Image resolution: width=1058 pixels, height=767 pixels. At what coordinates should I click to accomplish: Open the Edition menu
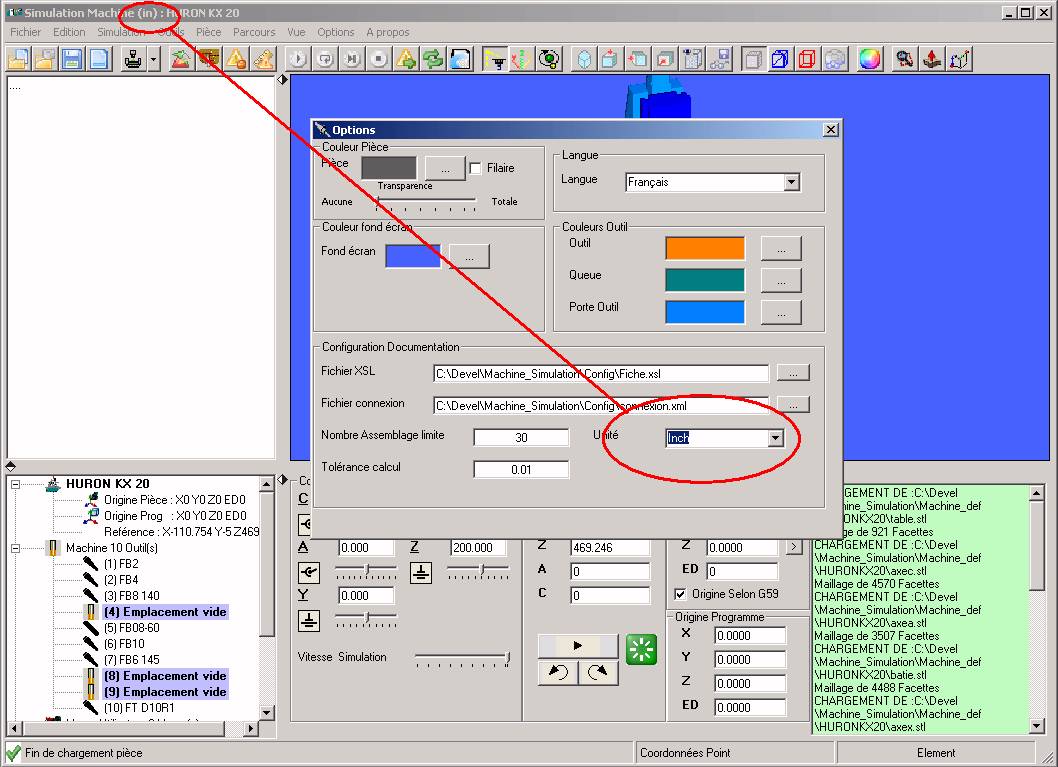69,32
